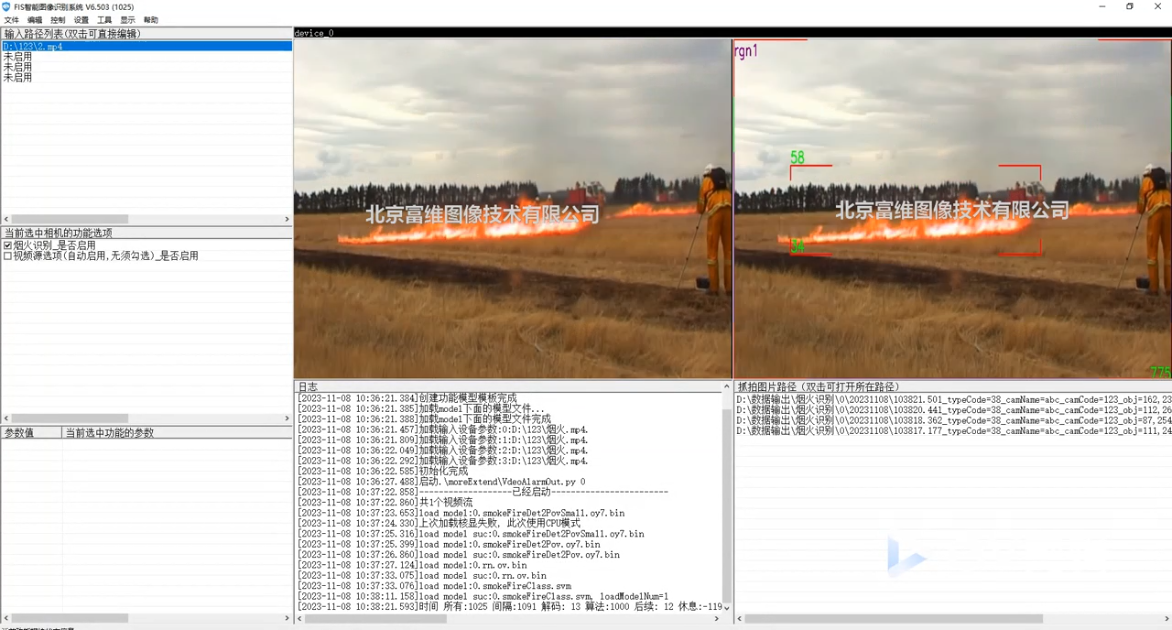Open the 设置 menu
1172x630 pixels.
point(81,20)
